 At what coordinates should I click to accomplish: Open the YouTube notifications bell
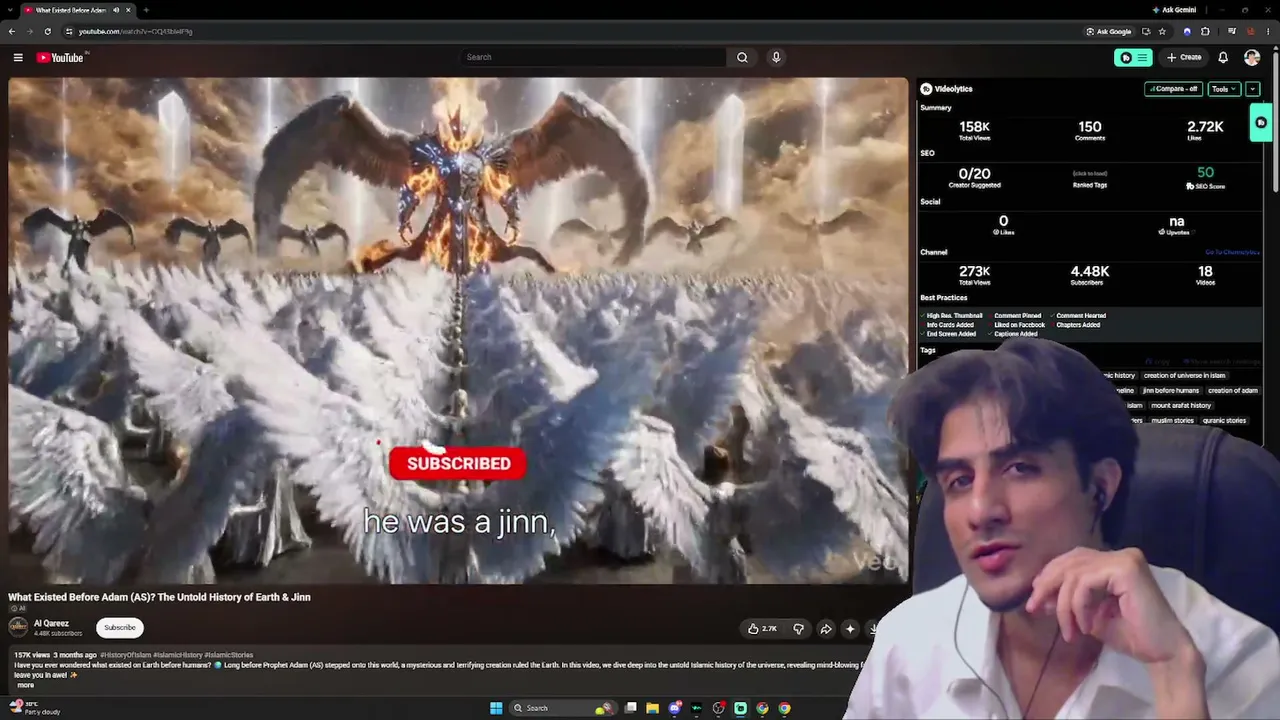(1223, 57)
